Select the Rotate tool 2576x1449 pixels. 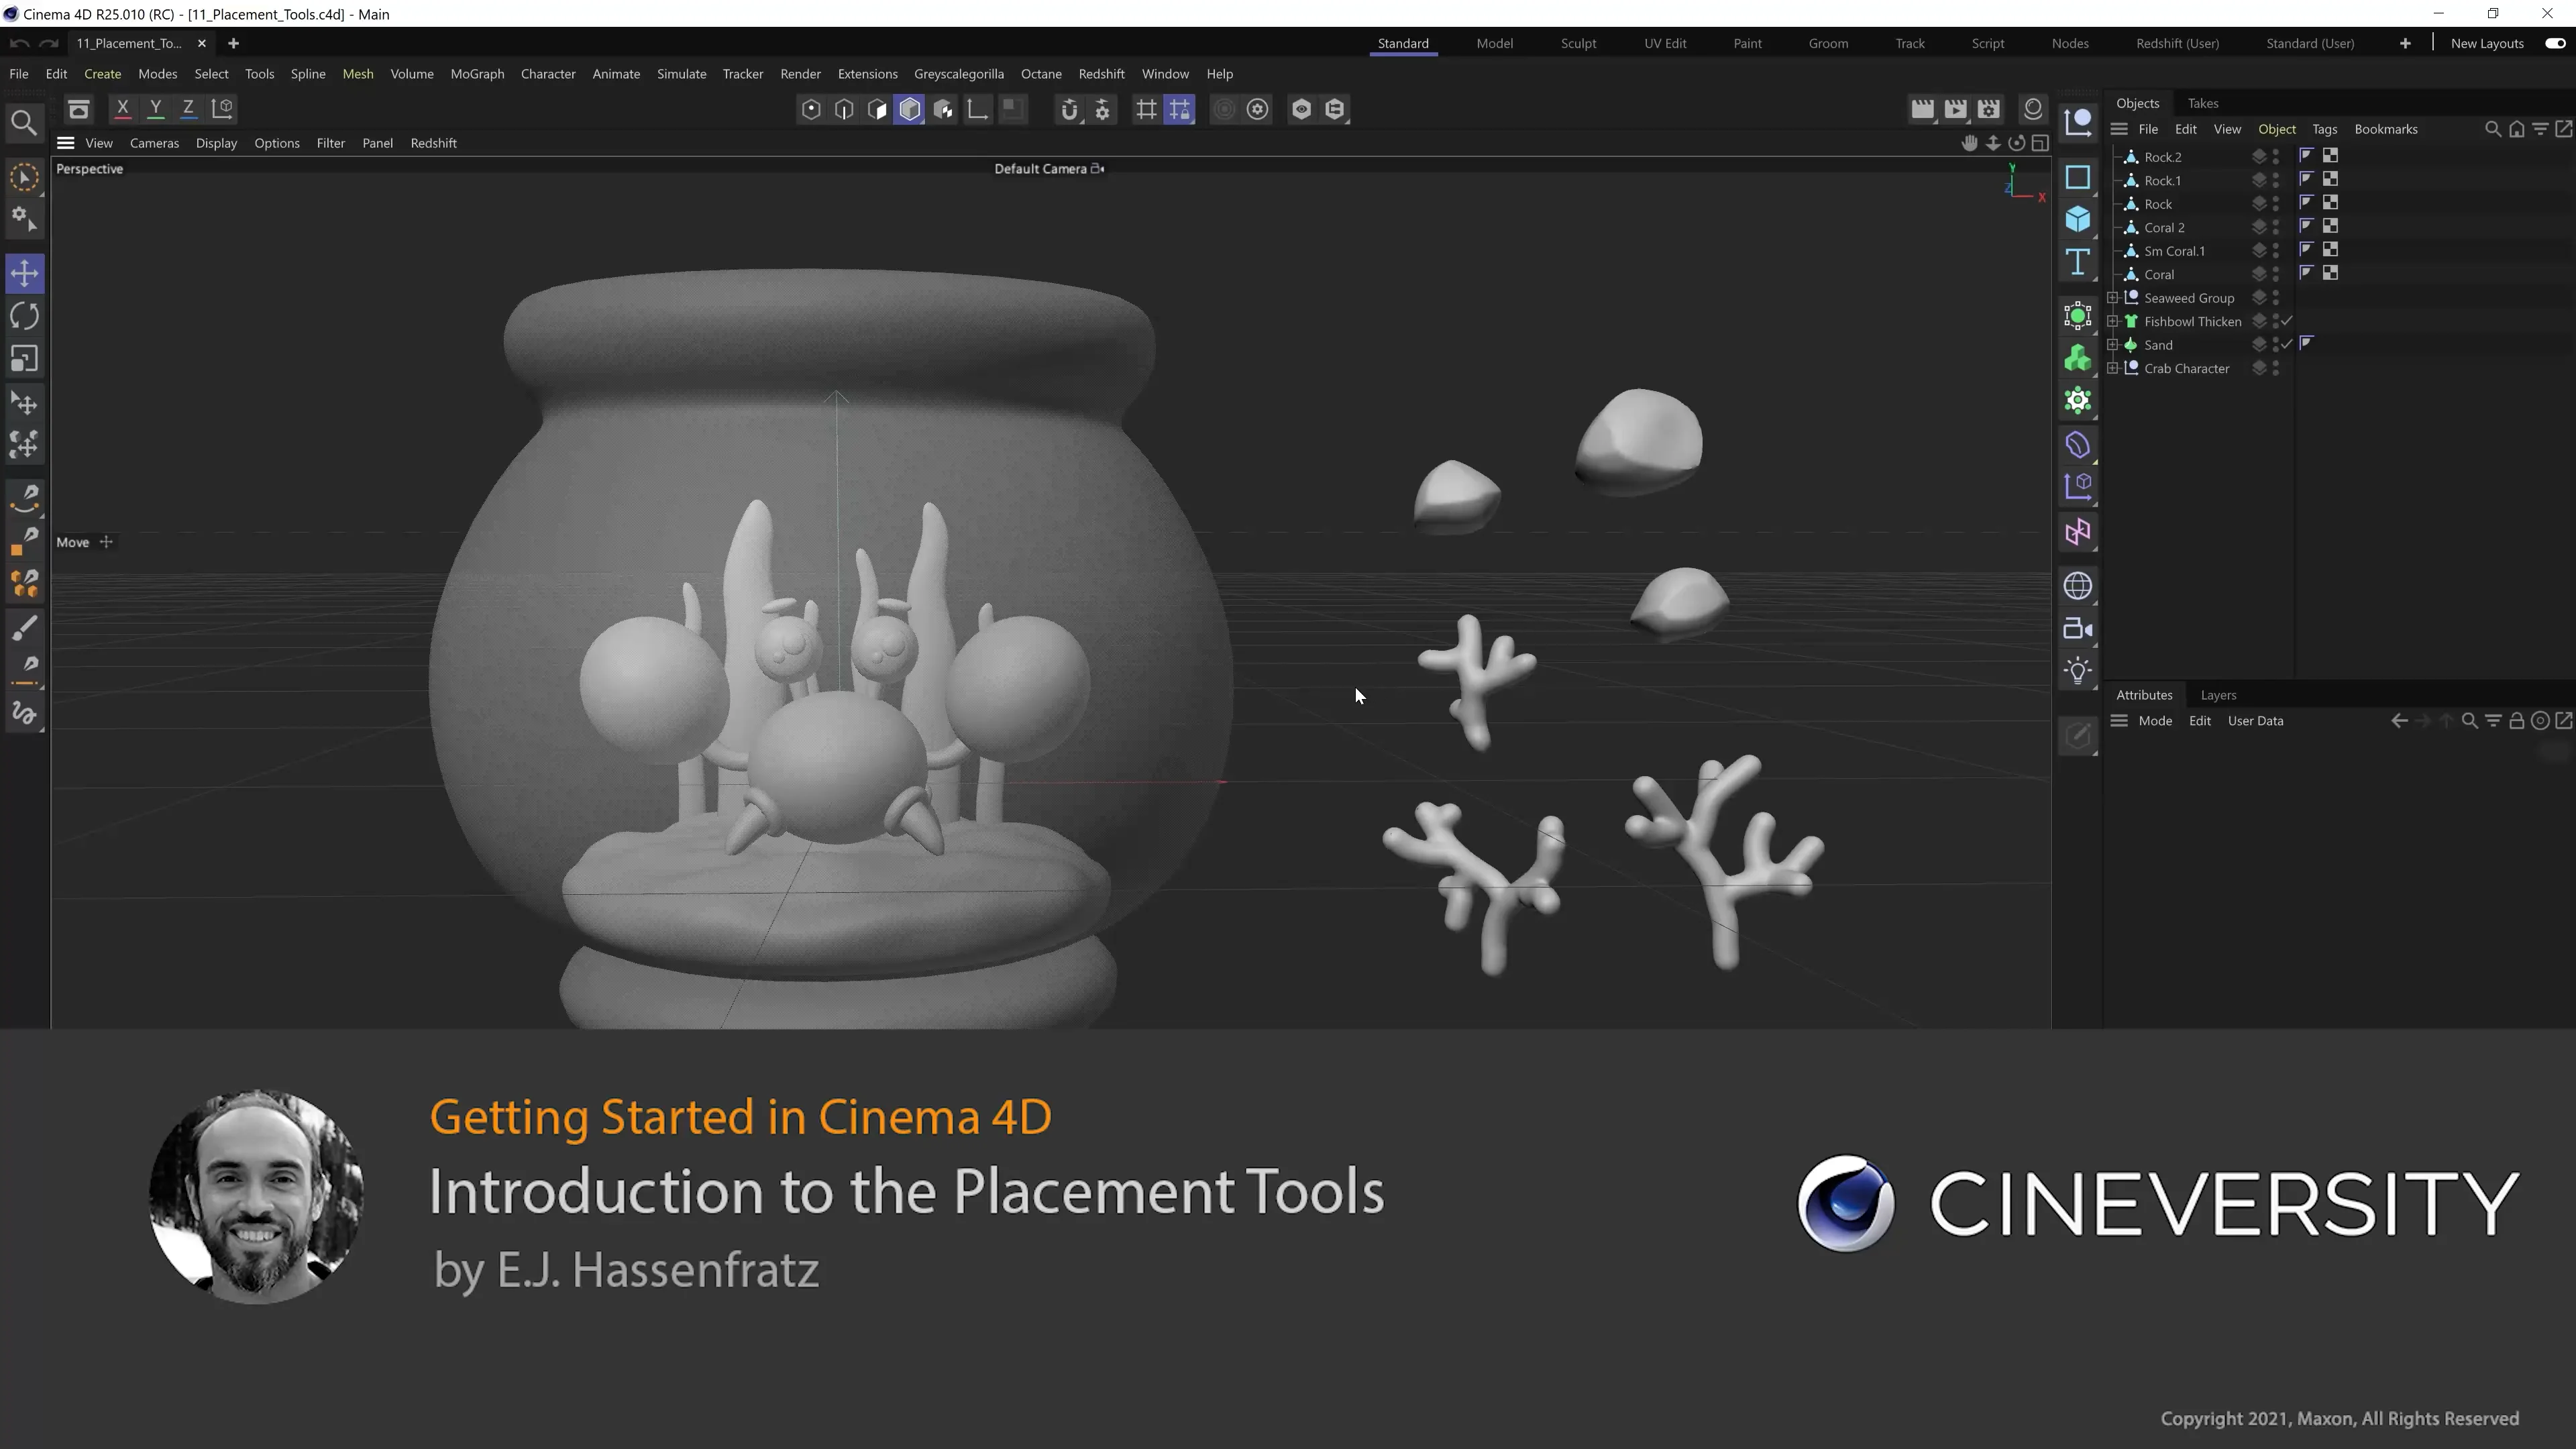pos(24,316)
